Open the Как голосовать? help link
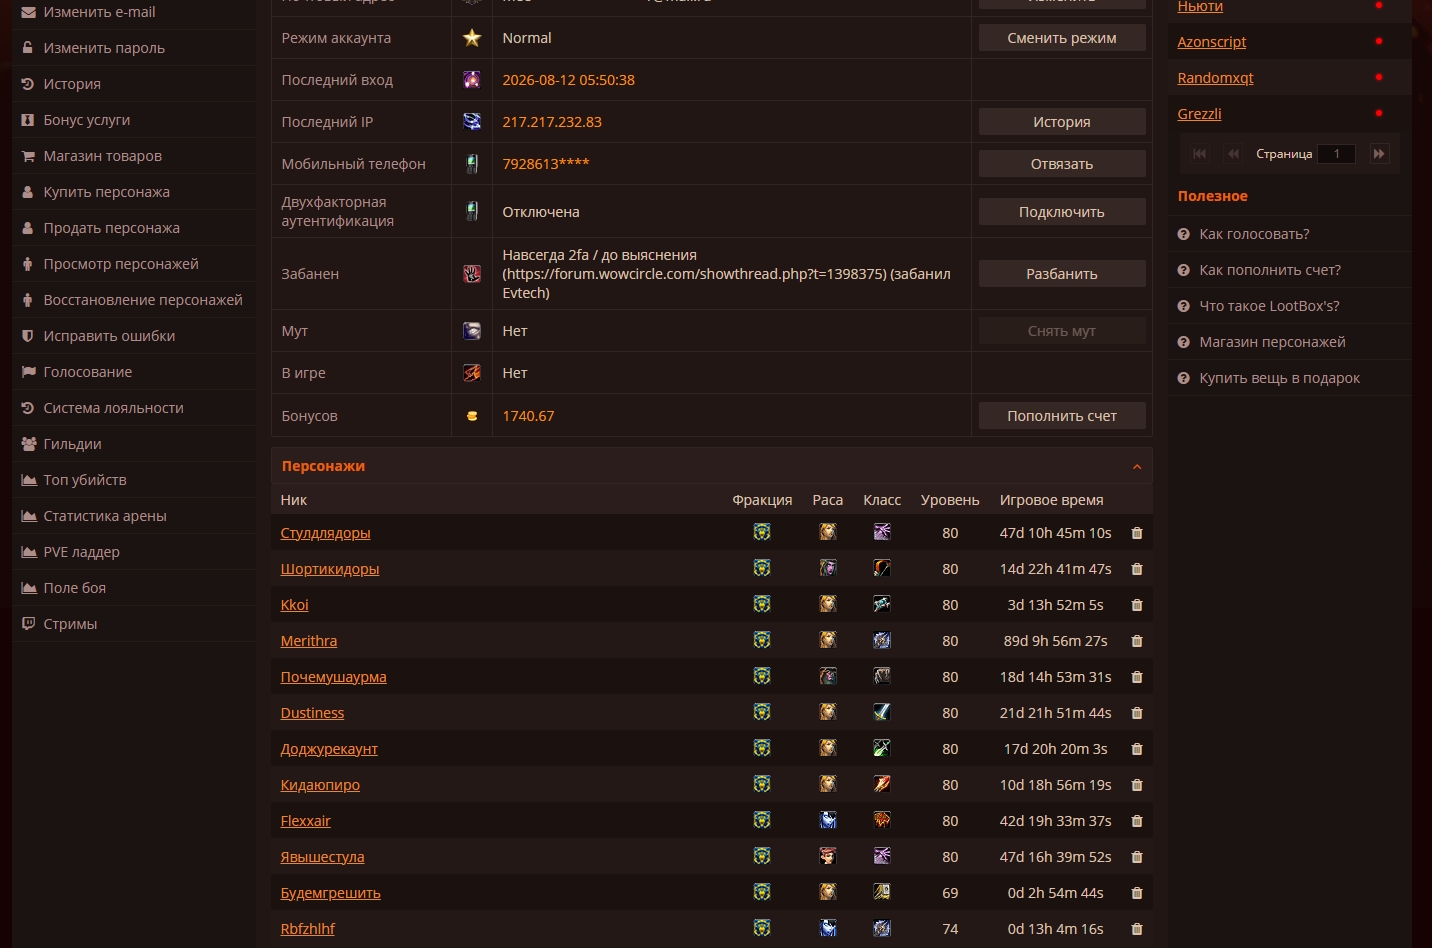The image size is (1432, 948). [x=1254, y=234]
